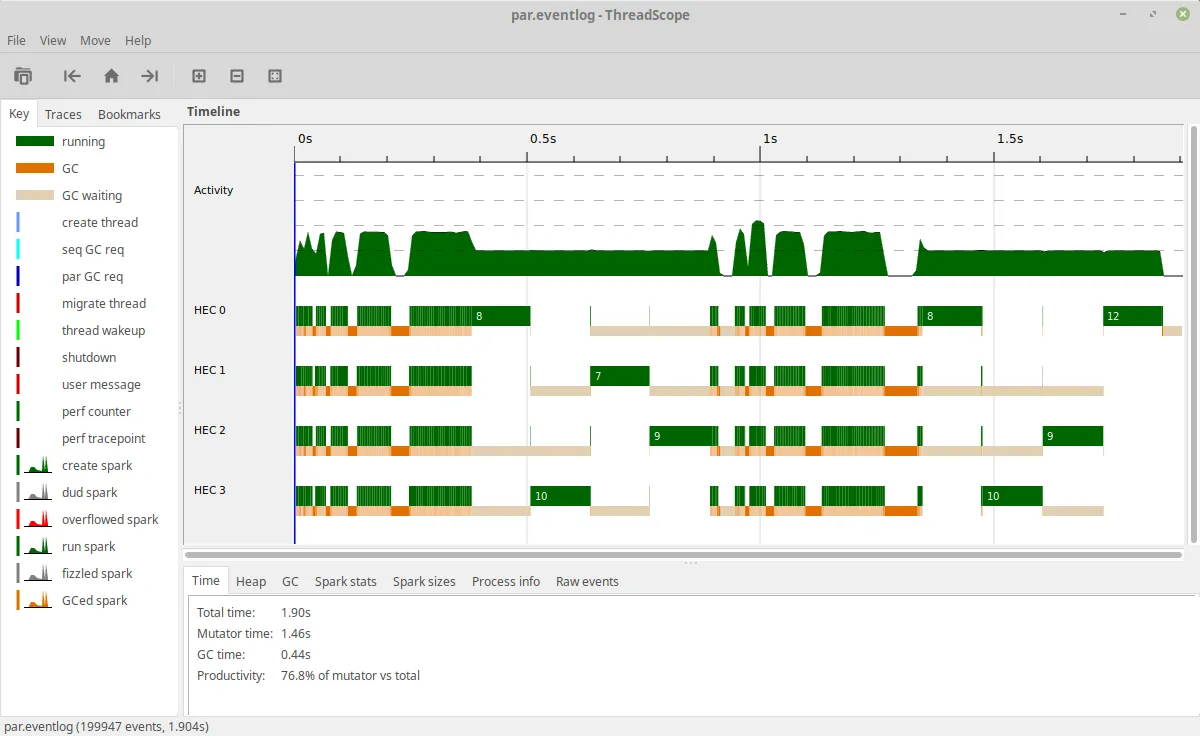Open the Help menu

coord(138,40)
